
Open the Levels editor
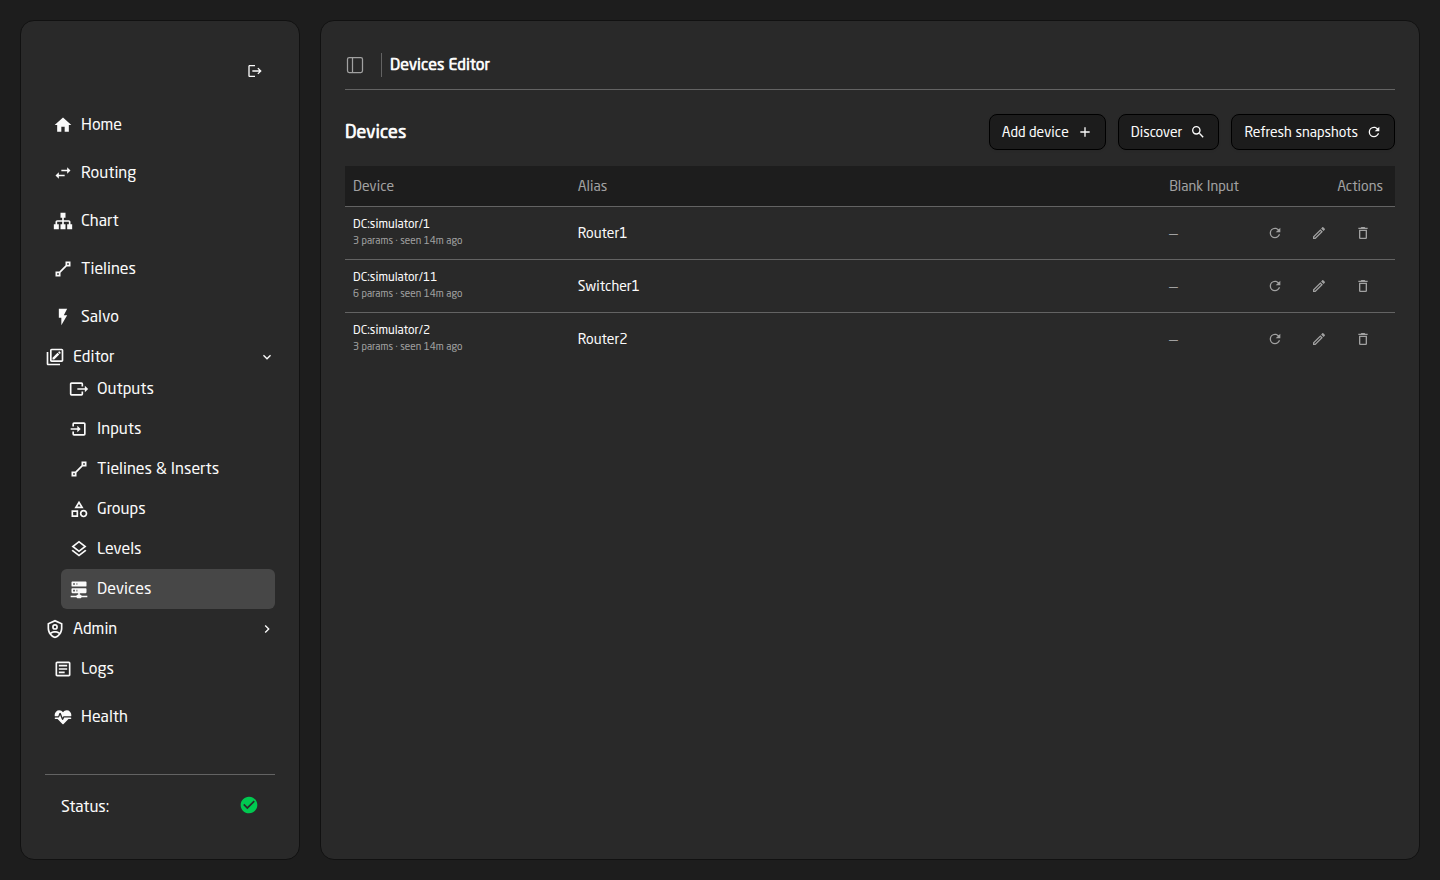168,549
